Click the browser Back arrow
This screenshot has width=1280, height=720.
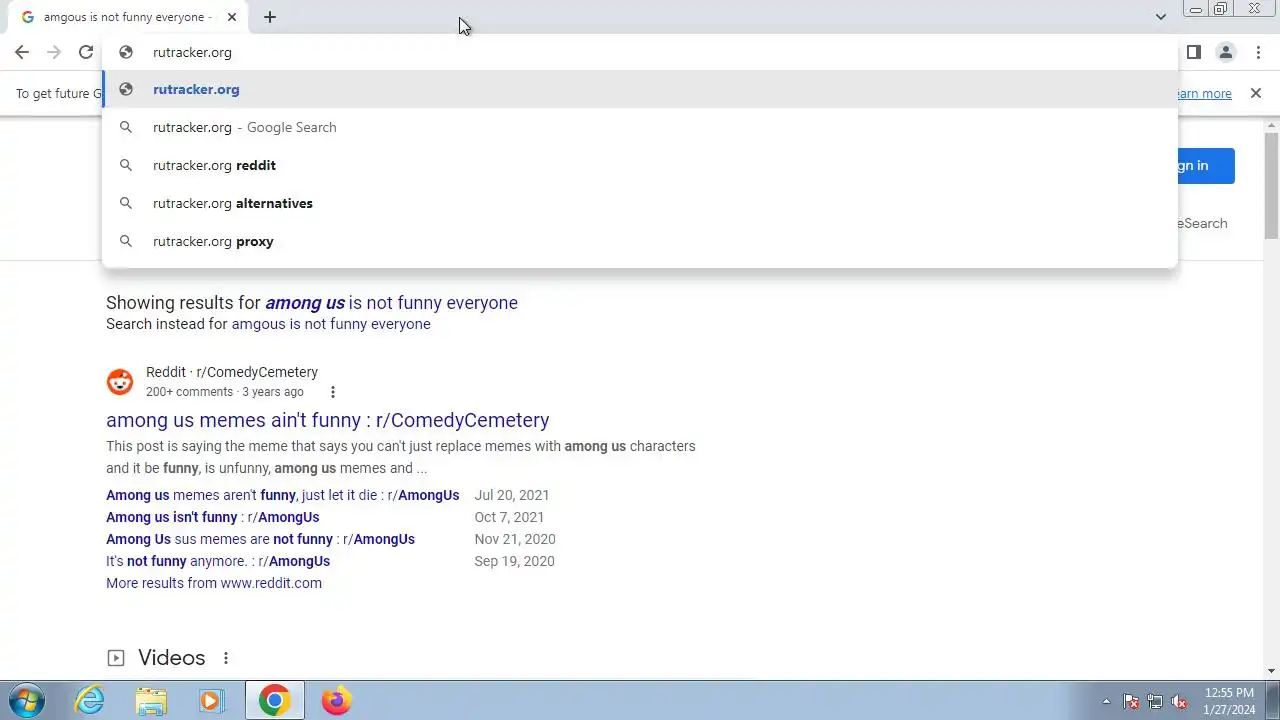point(22,52)
